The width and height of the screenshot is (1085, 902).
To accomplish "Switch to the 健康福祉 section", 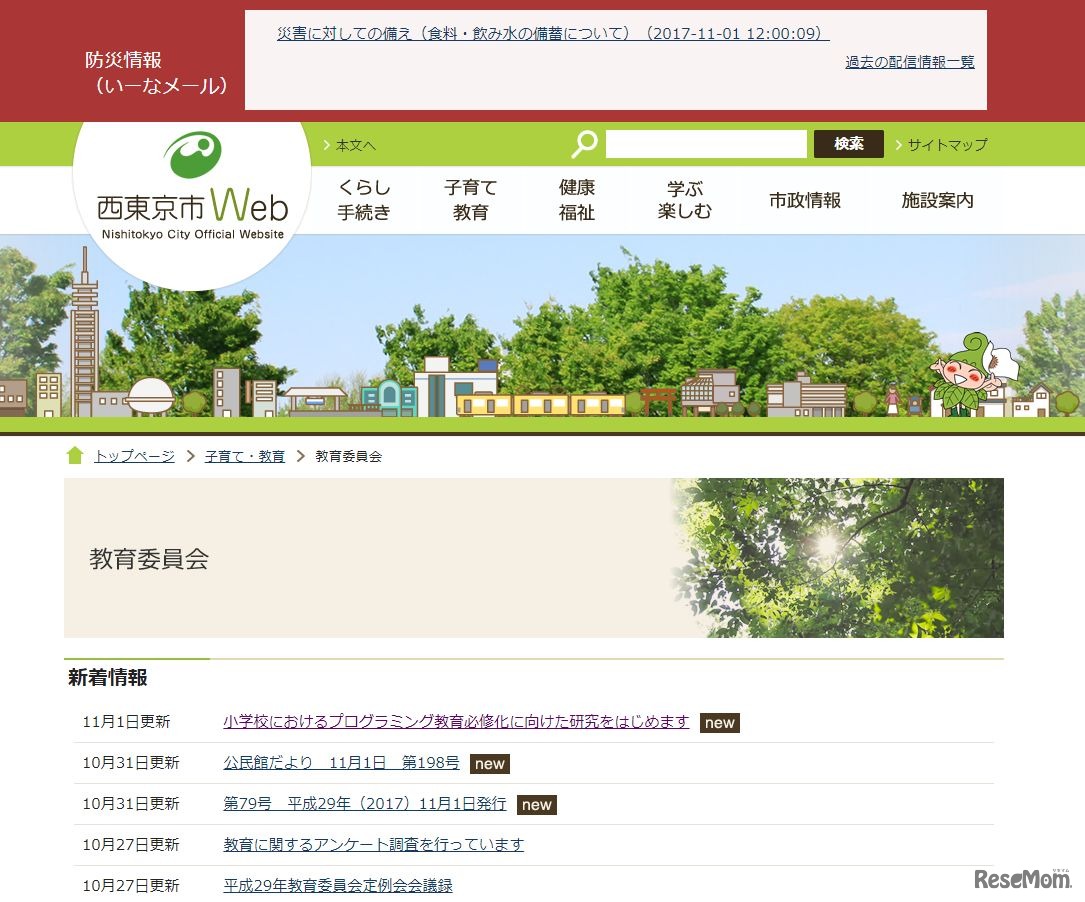I will click(577, 197).
